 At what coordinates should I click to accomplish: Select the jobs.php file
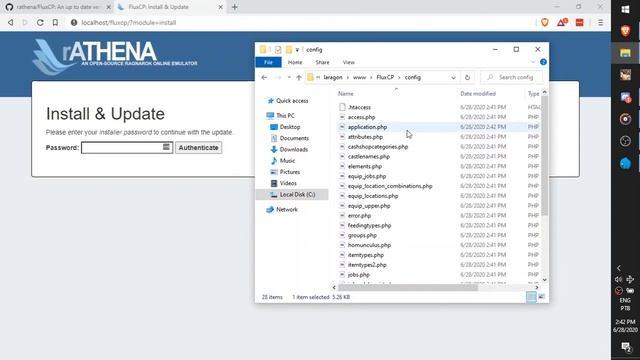point(358,275)
